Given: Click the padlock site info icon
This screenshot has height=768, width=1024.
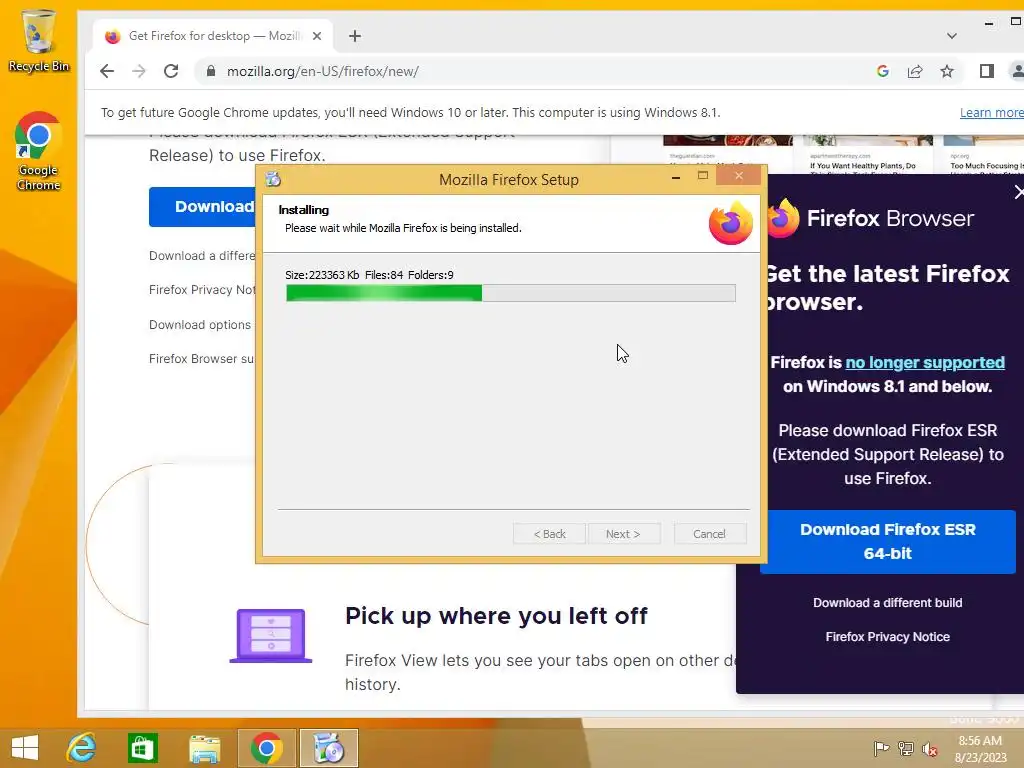Looking at the screenshot, I should pyautogui.click(x=210, y=71).
